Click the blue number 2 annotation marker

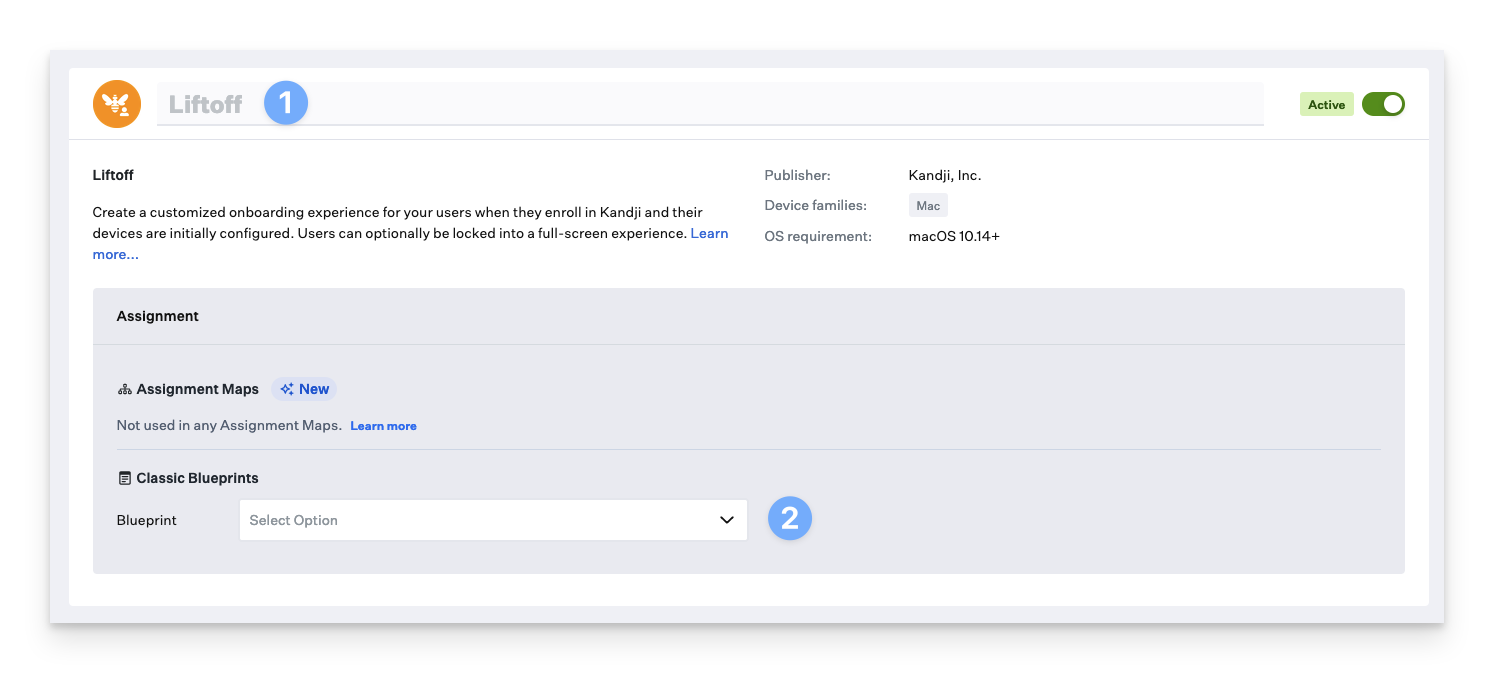(x=790, y=518)
